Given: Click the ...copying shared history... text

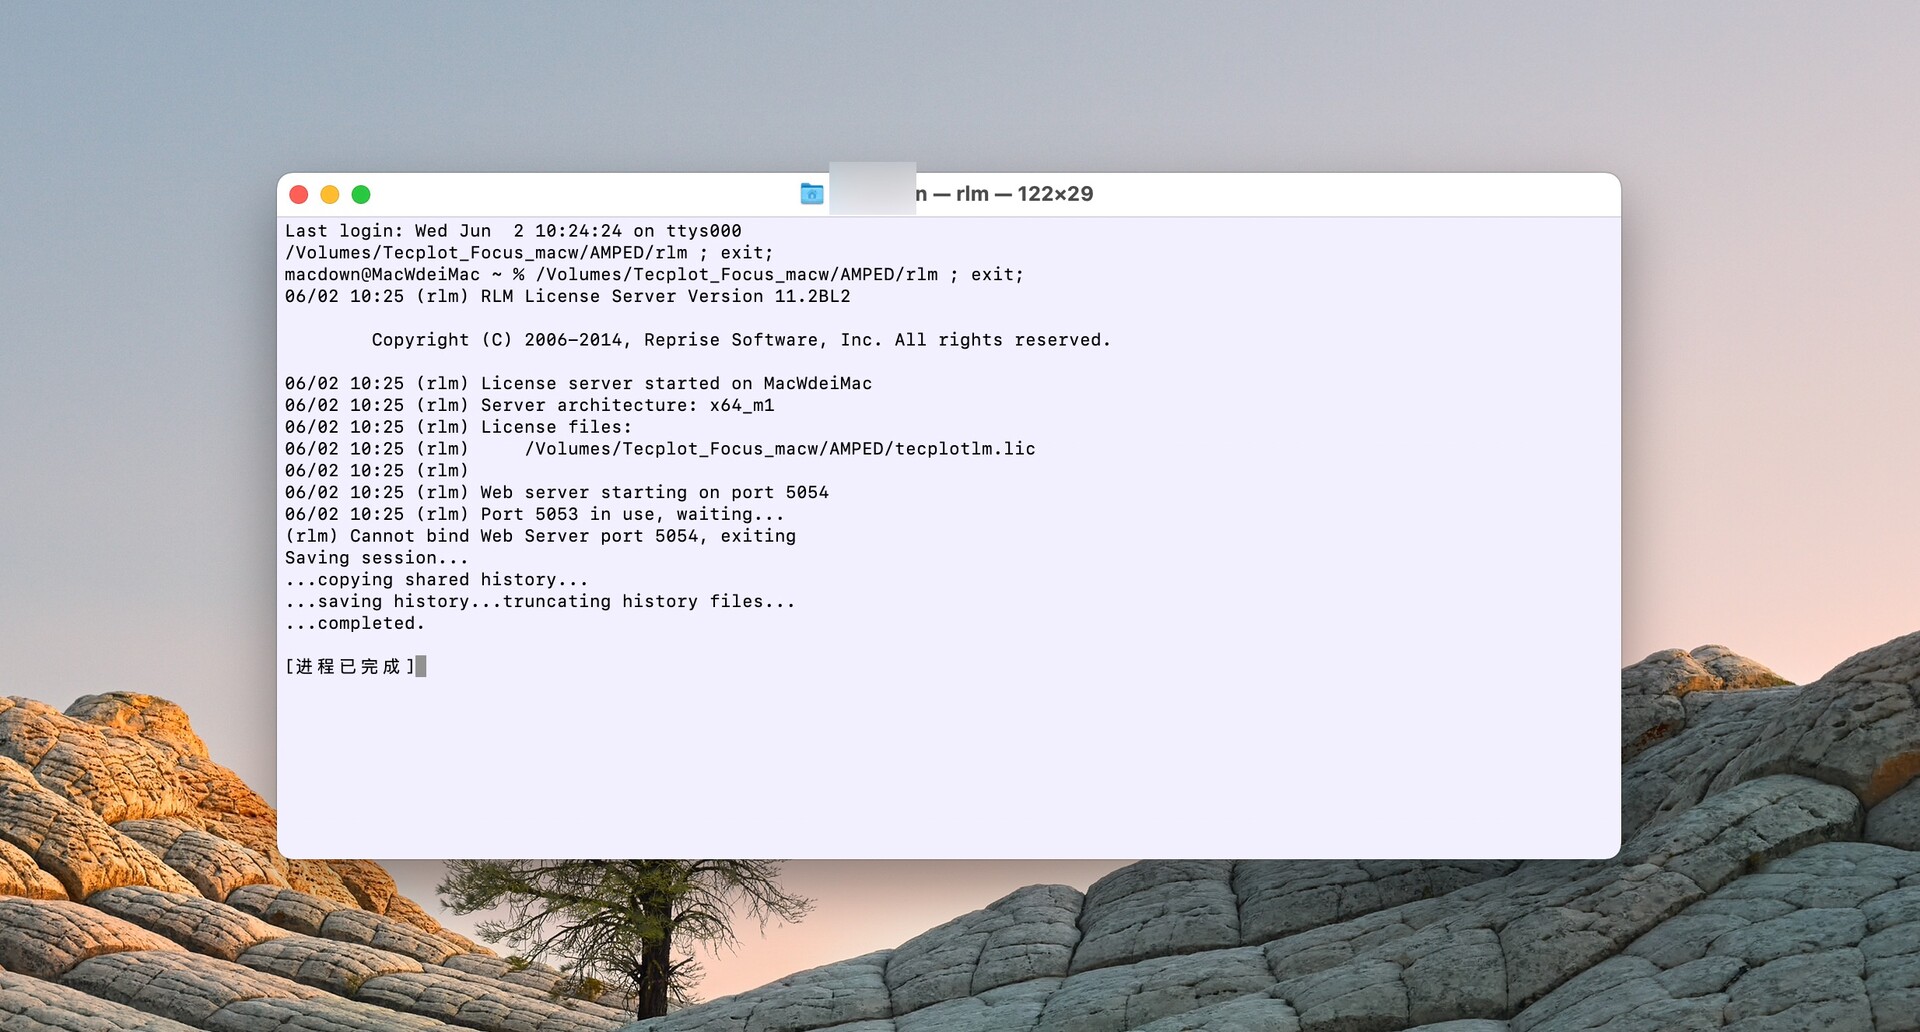Looking at the screenshot, I should click(435, 579).
